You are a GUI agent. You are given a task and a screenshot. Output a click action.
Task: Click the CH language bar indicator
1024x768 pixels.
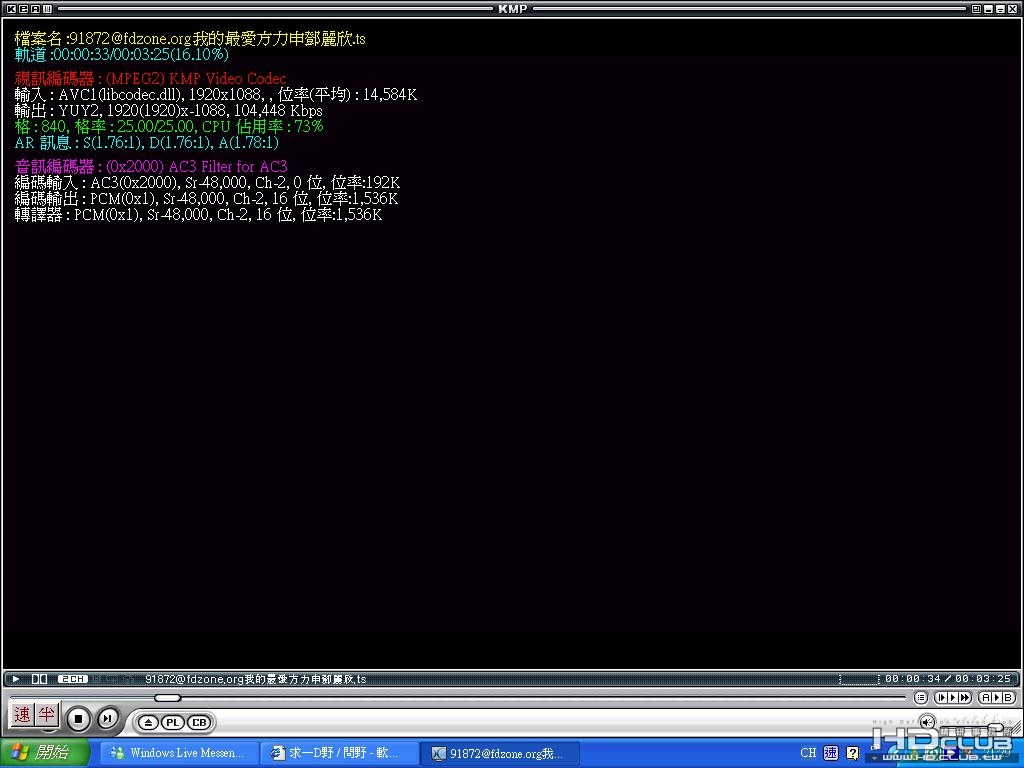(808, 753)
